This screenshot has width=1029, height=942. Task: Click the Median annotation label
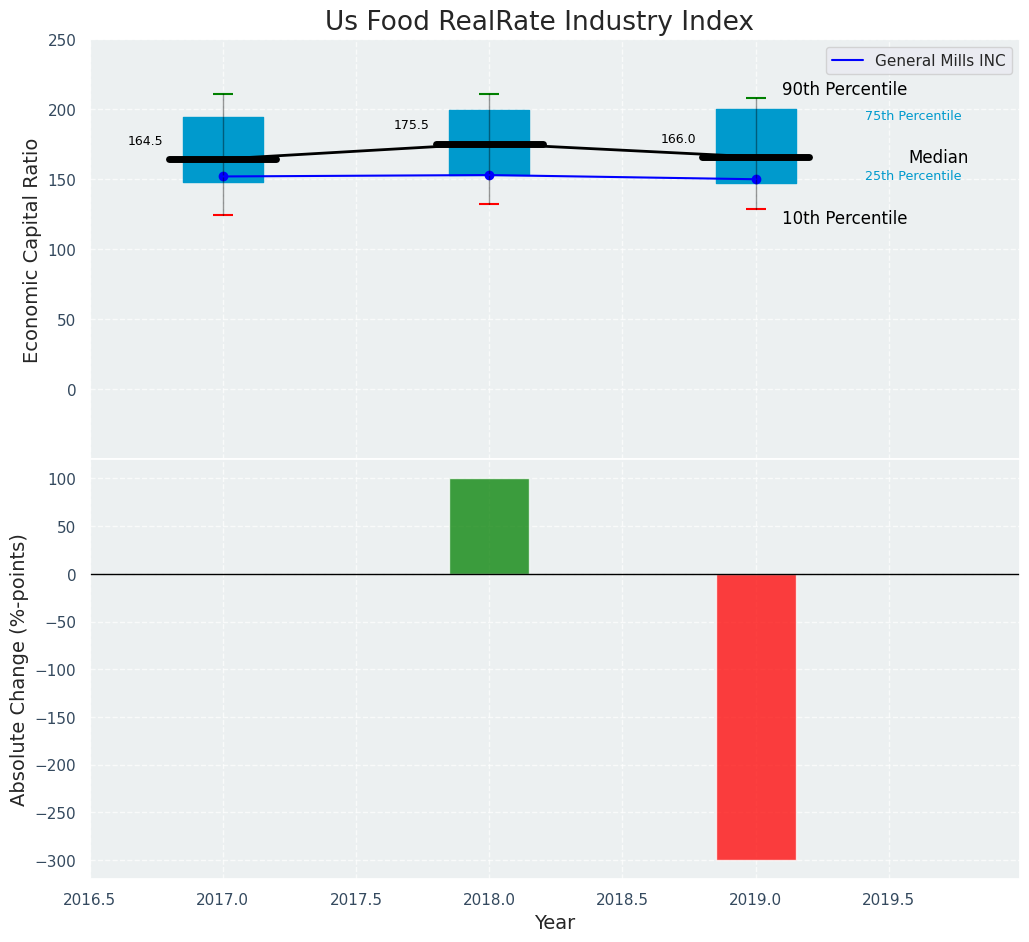pos(937,158)
